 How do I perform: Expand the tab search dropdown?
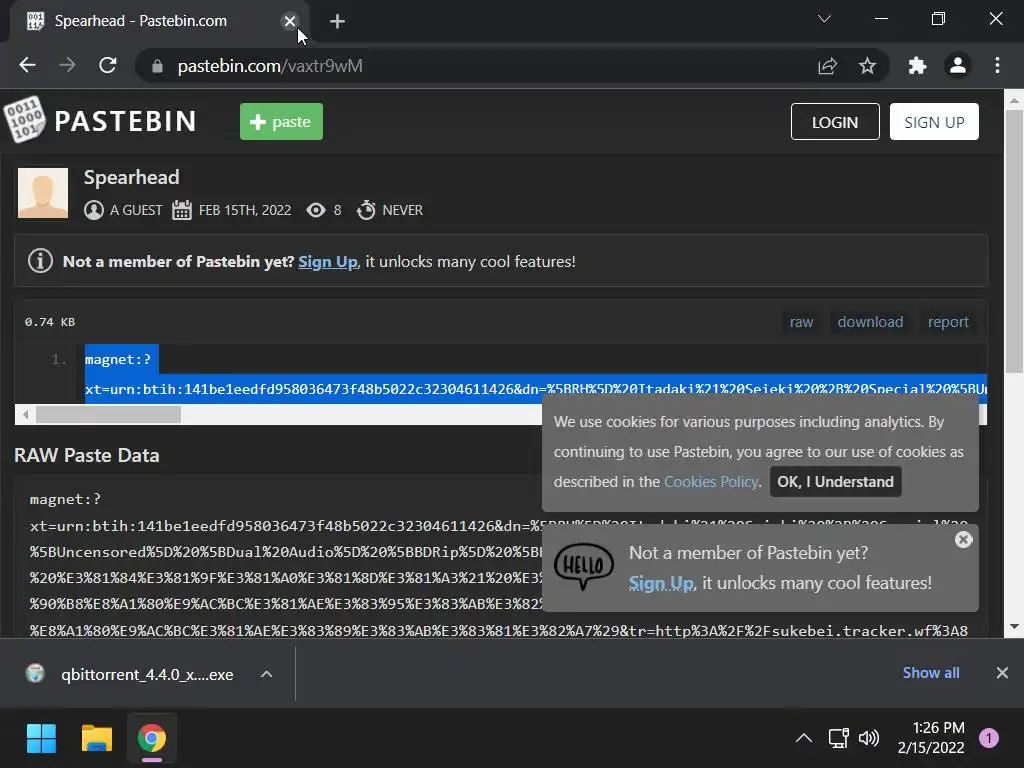824,19
